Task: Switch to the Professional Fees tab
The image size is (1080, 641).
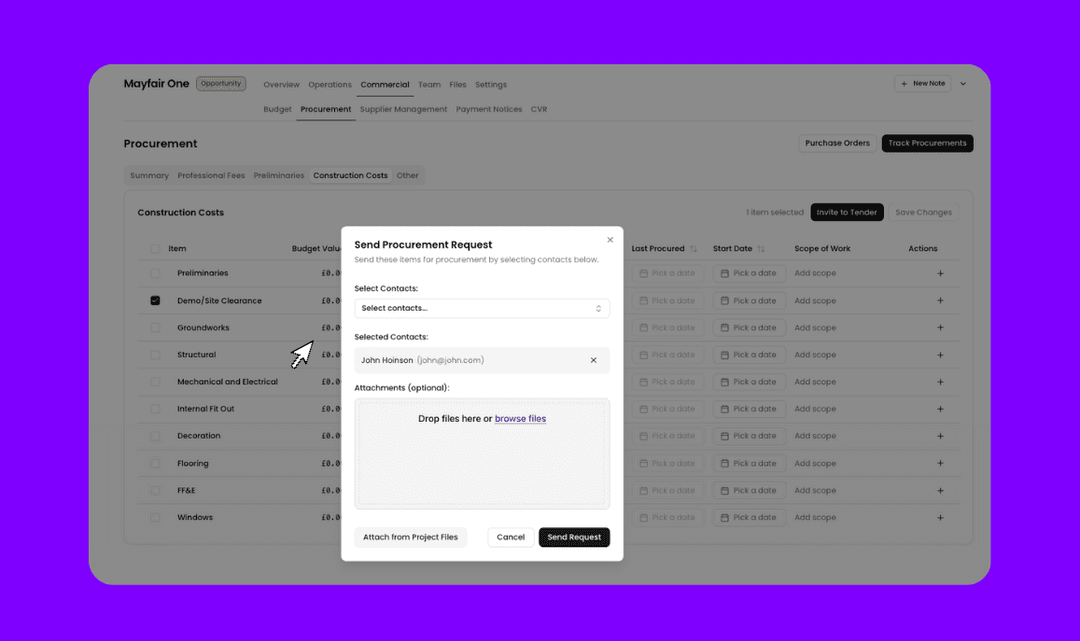Action: (211, 174)
